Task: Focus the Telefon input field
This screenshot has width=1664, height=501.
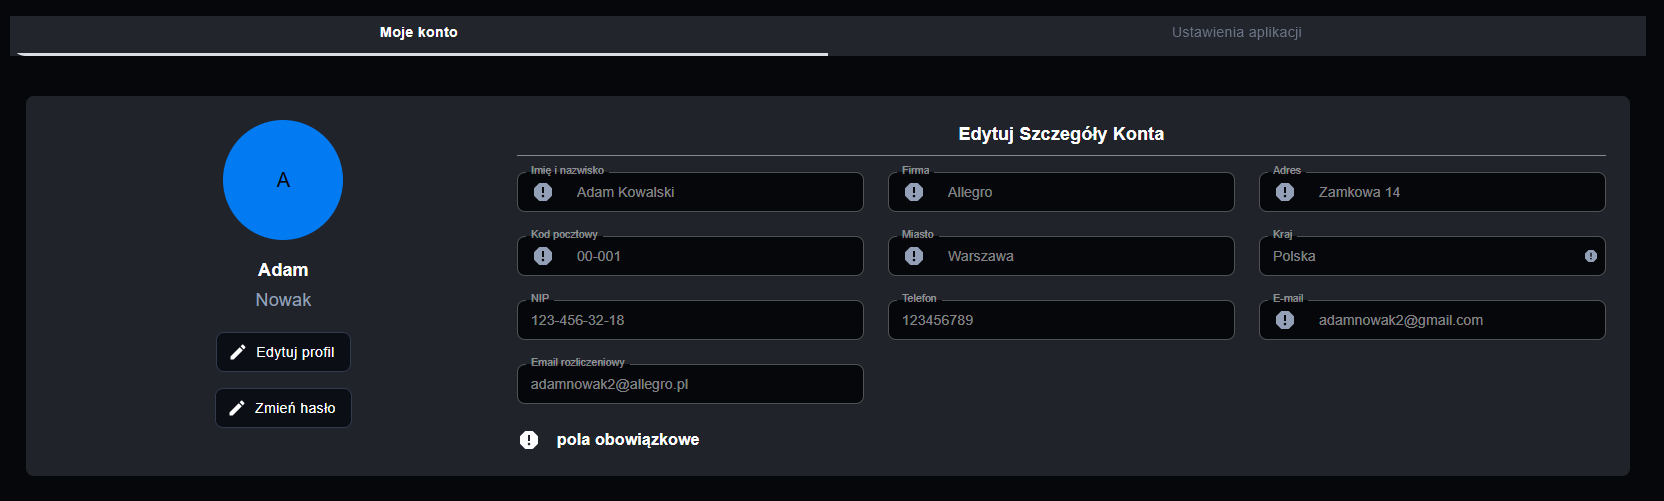Action: (x=1061, y=320)
